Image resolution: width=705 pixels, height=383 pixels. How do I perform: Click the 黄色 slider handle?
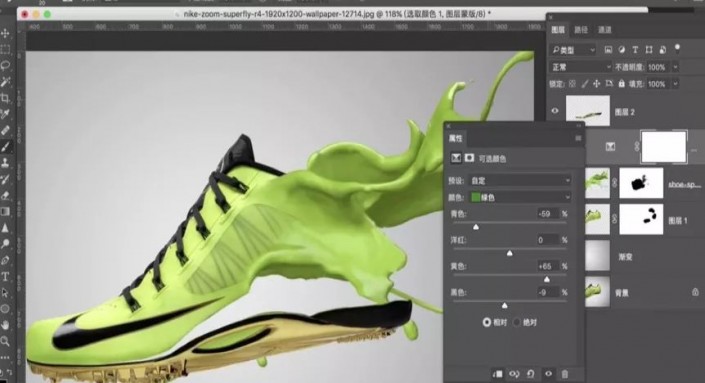546,279
